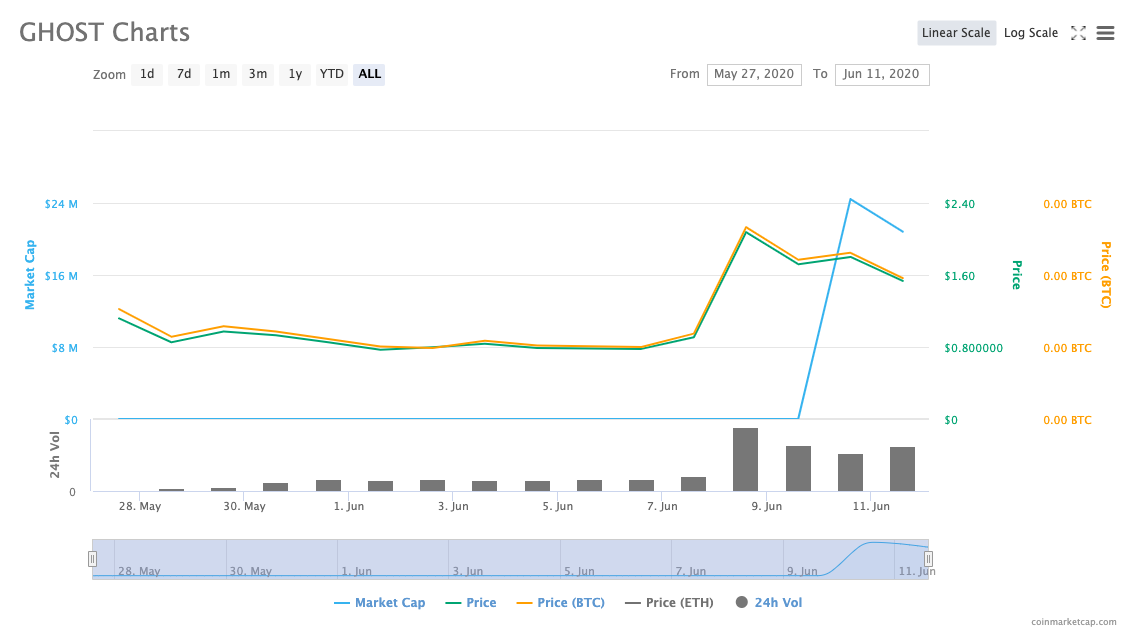The image size is (1141, 643).
Task: Toggle Price (BTC) series in legend
Action: click(560, 602)
